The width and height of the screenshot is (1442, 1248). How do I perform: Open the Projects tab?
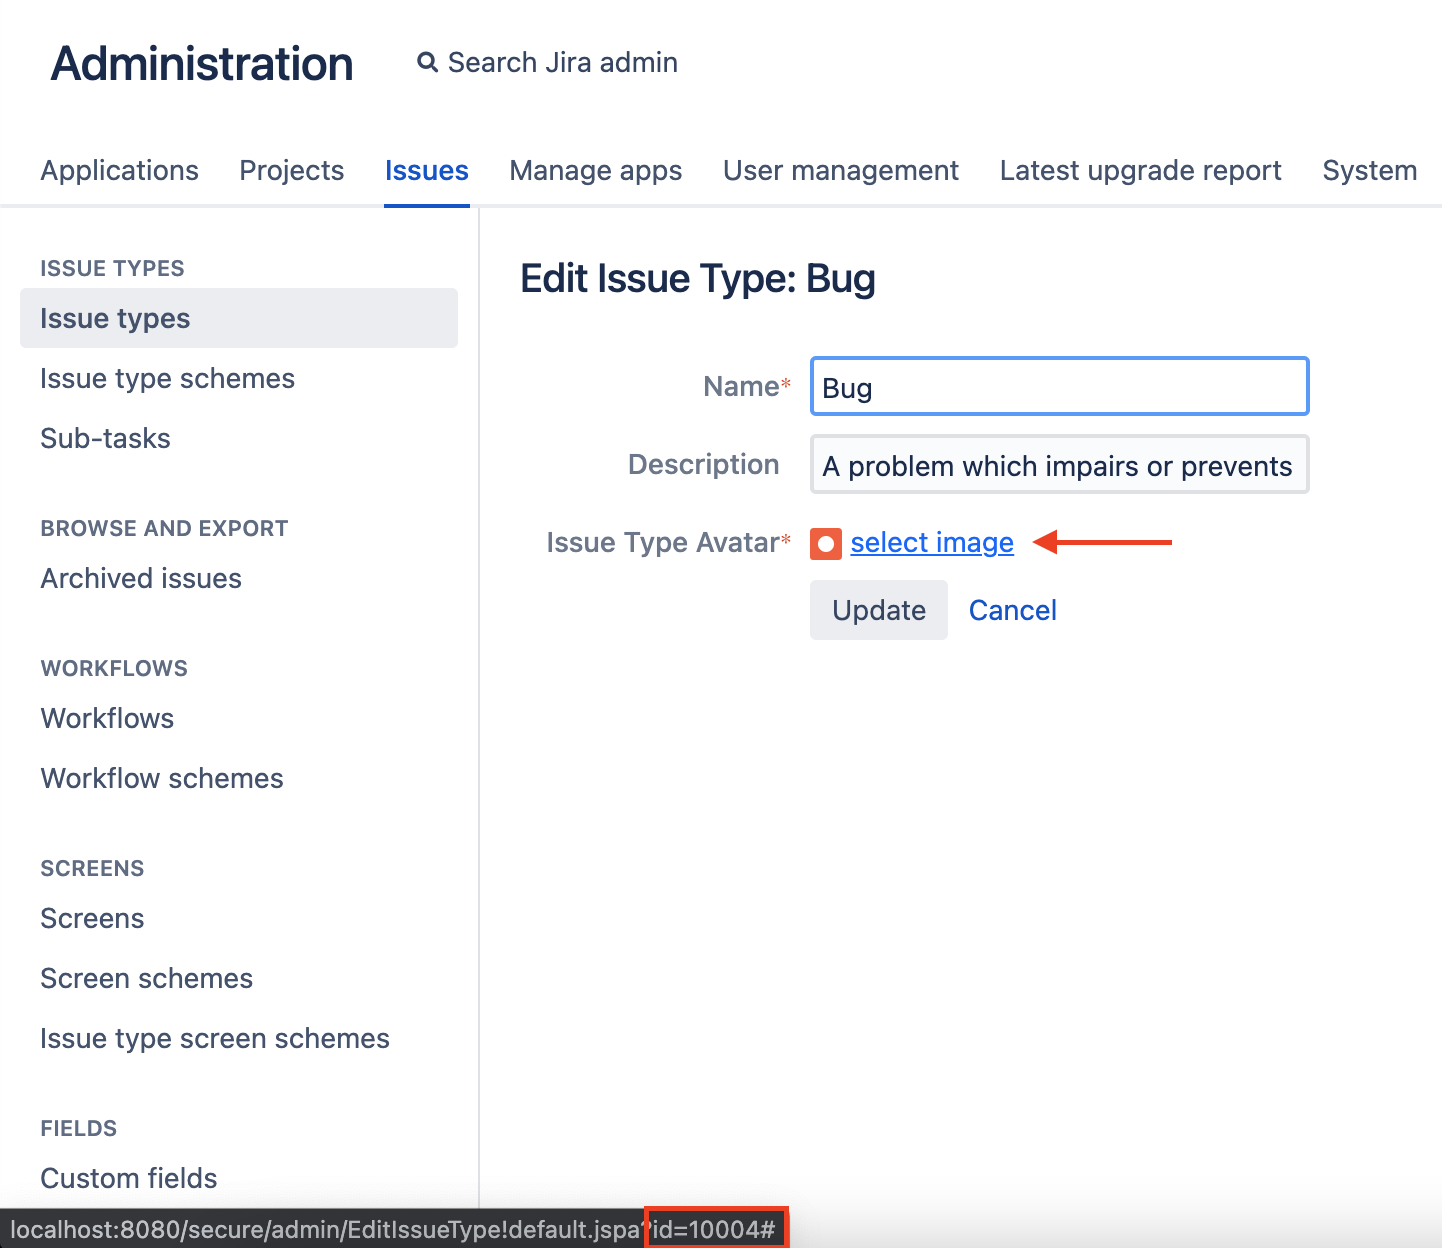tap(291, 171)
